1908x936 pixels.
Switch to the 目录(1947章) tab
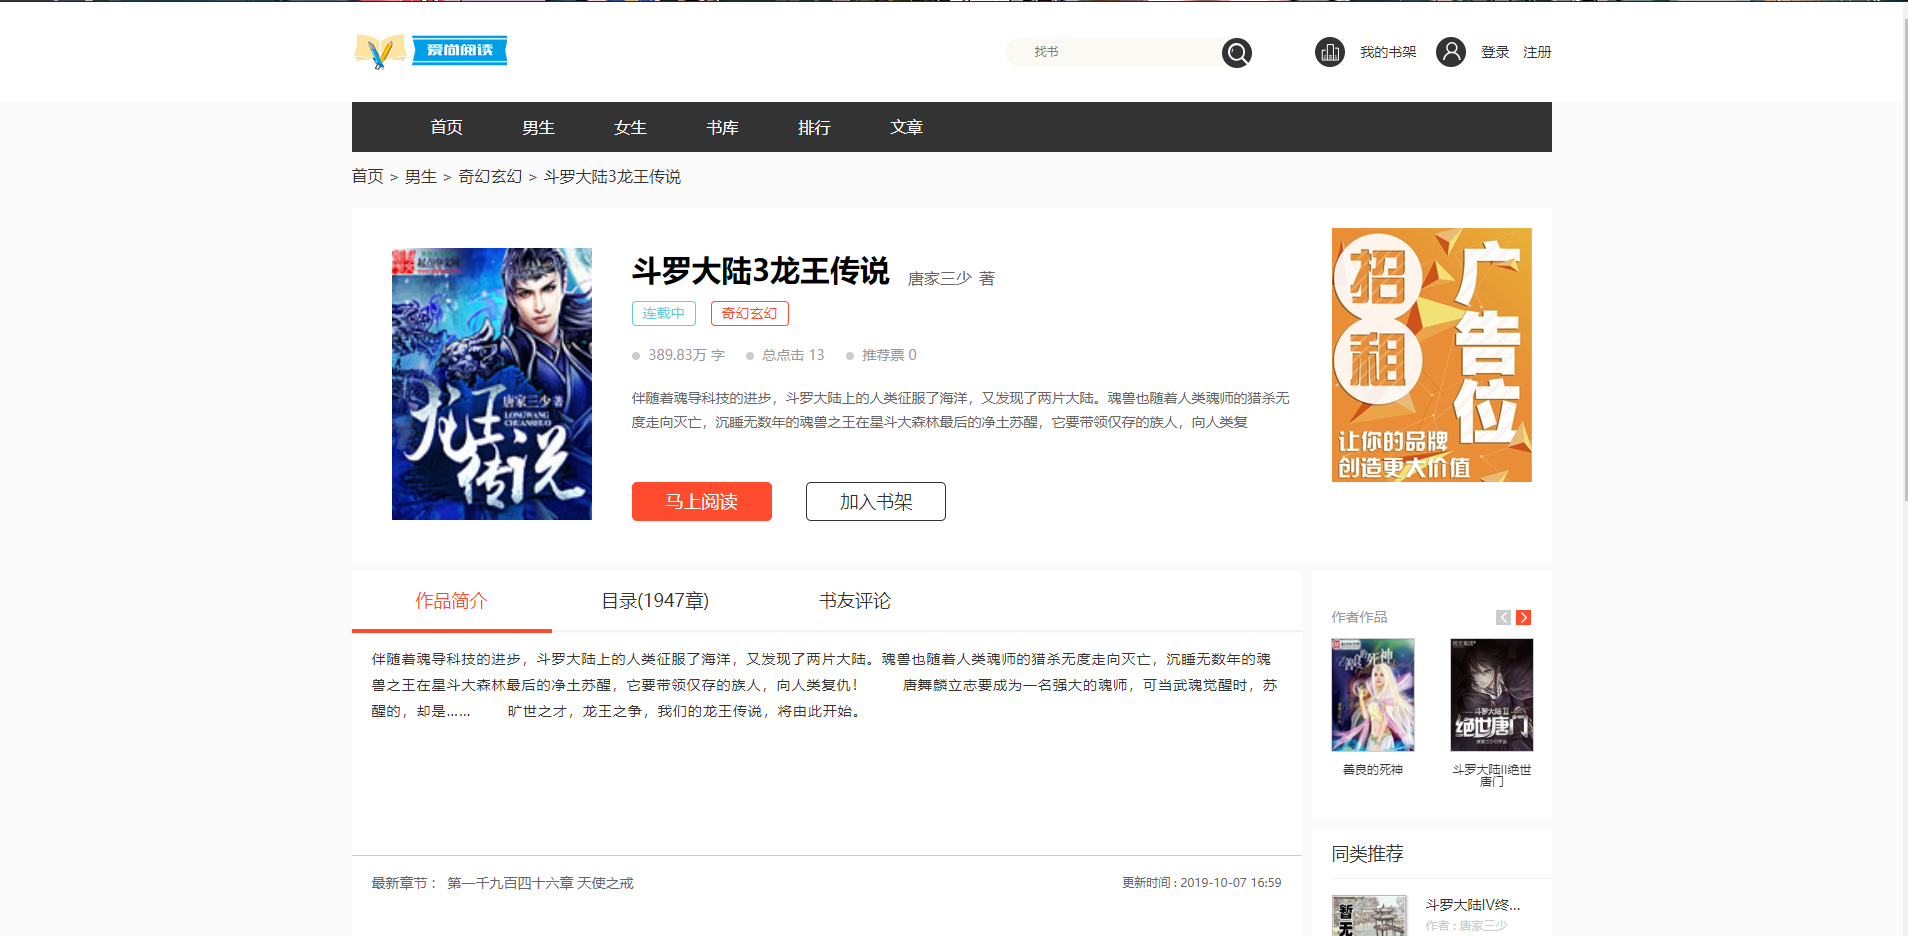pos(655,601)
